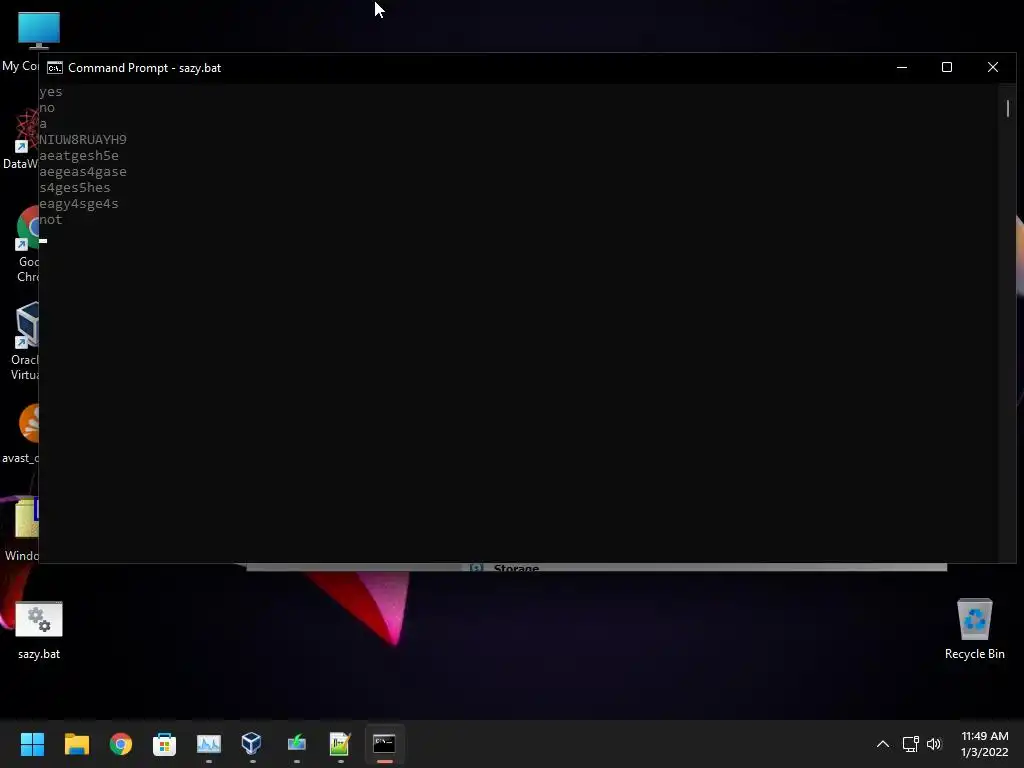Open the clock and date flyout
This screenshot has width=1024, height=768.
pyautogui.click(x=985, y=744)
